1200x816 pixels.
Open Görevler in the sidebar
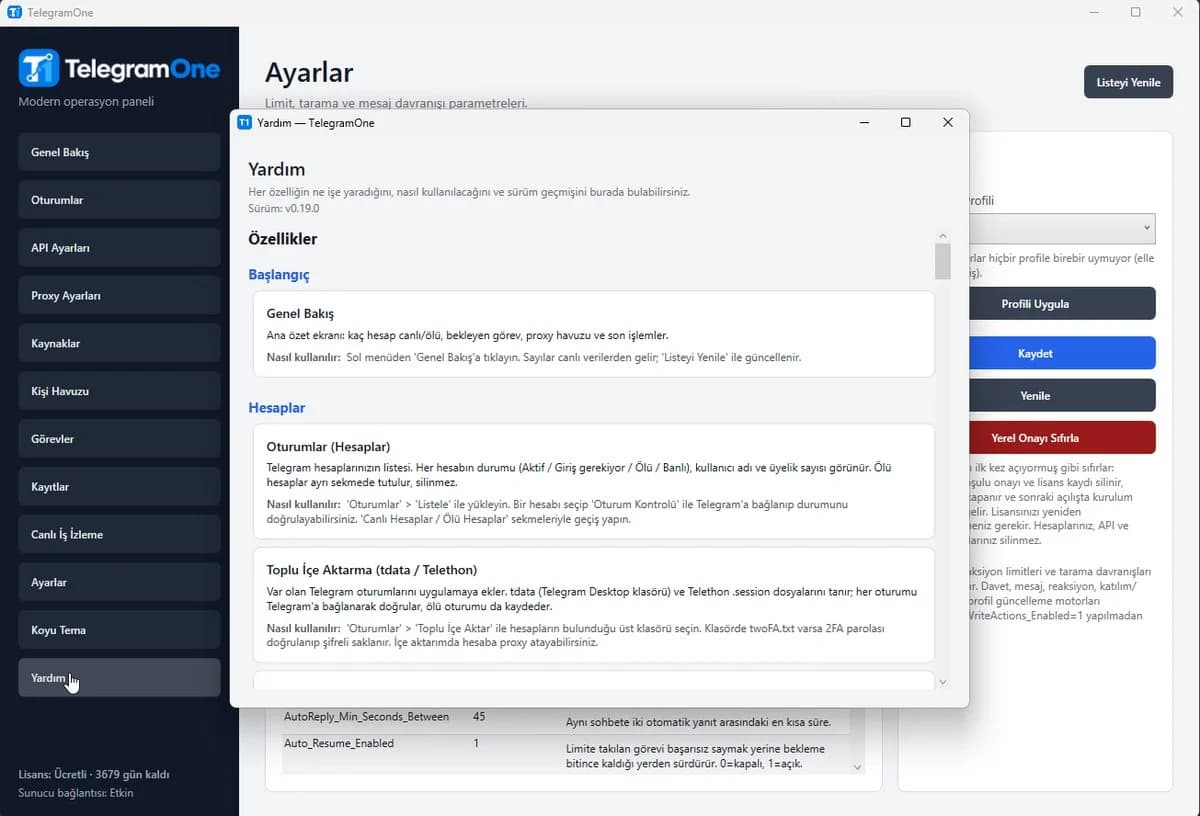click(x=119, y=439)
